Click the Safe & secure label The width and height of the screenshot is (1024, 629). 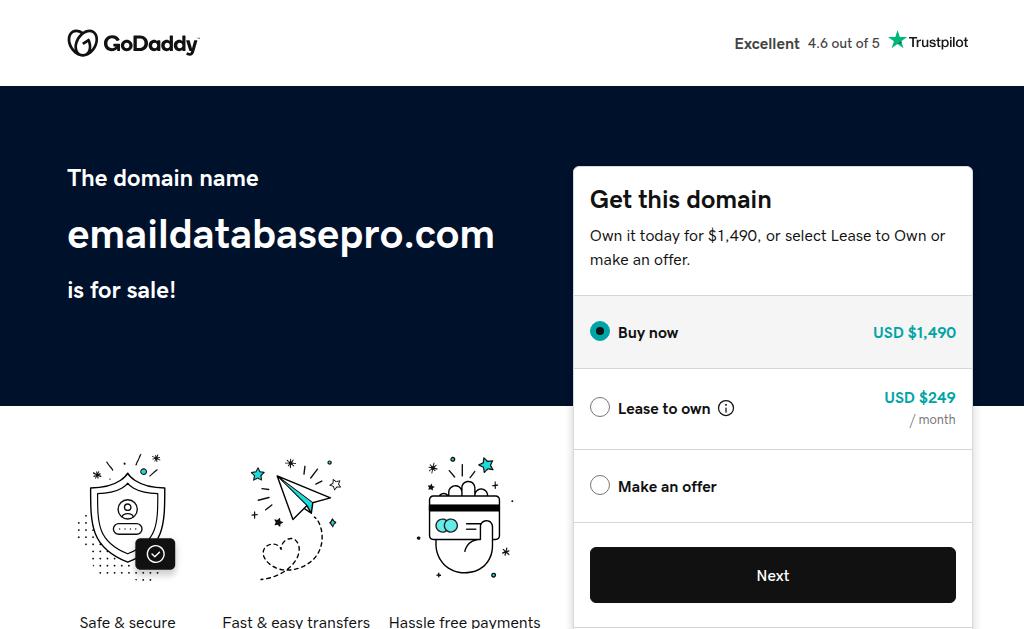coord(127,622)
